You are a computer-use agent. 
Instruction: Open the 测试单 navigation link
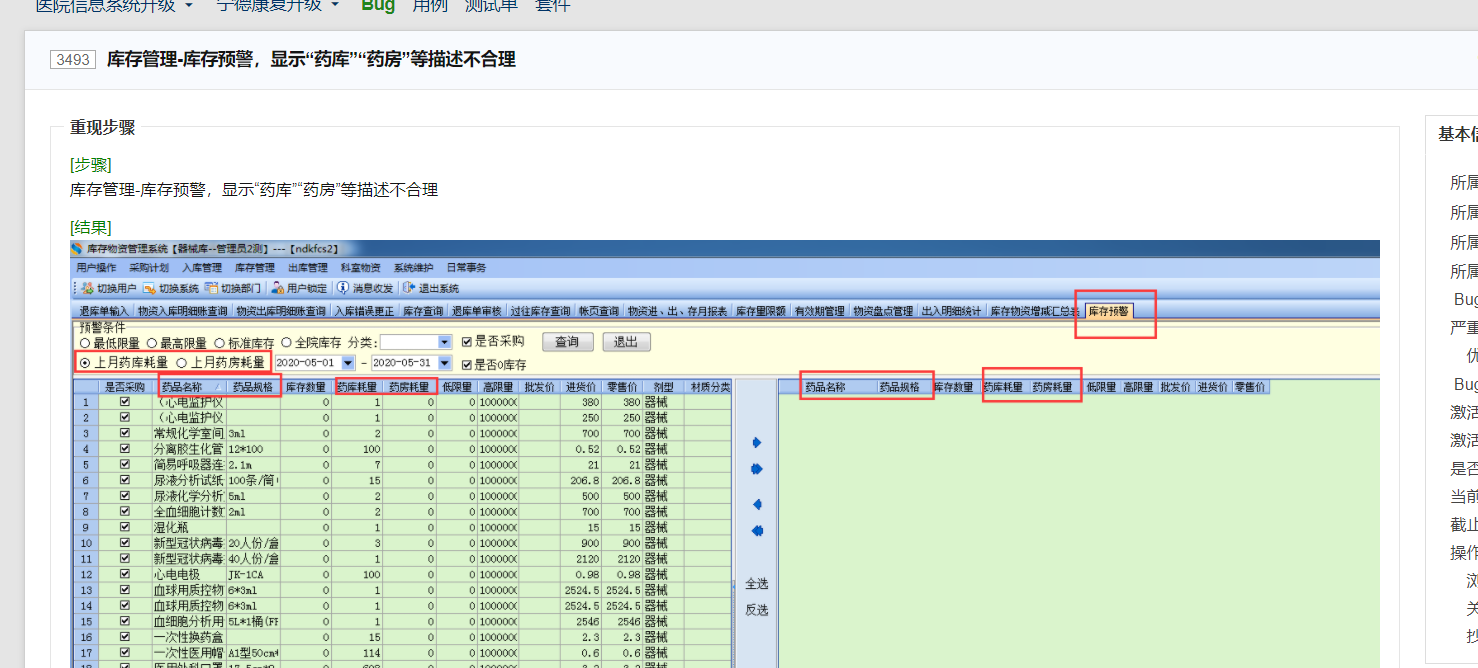tap(491, 5)
